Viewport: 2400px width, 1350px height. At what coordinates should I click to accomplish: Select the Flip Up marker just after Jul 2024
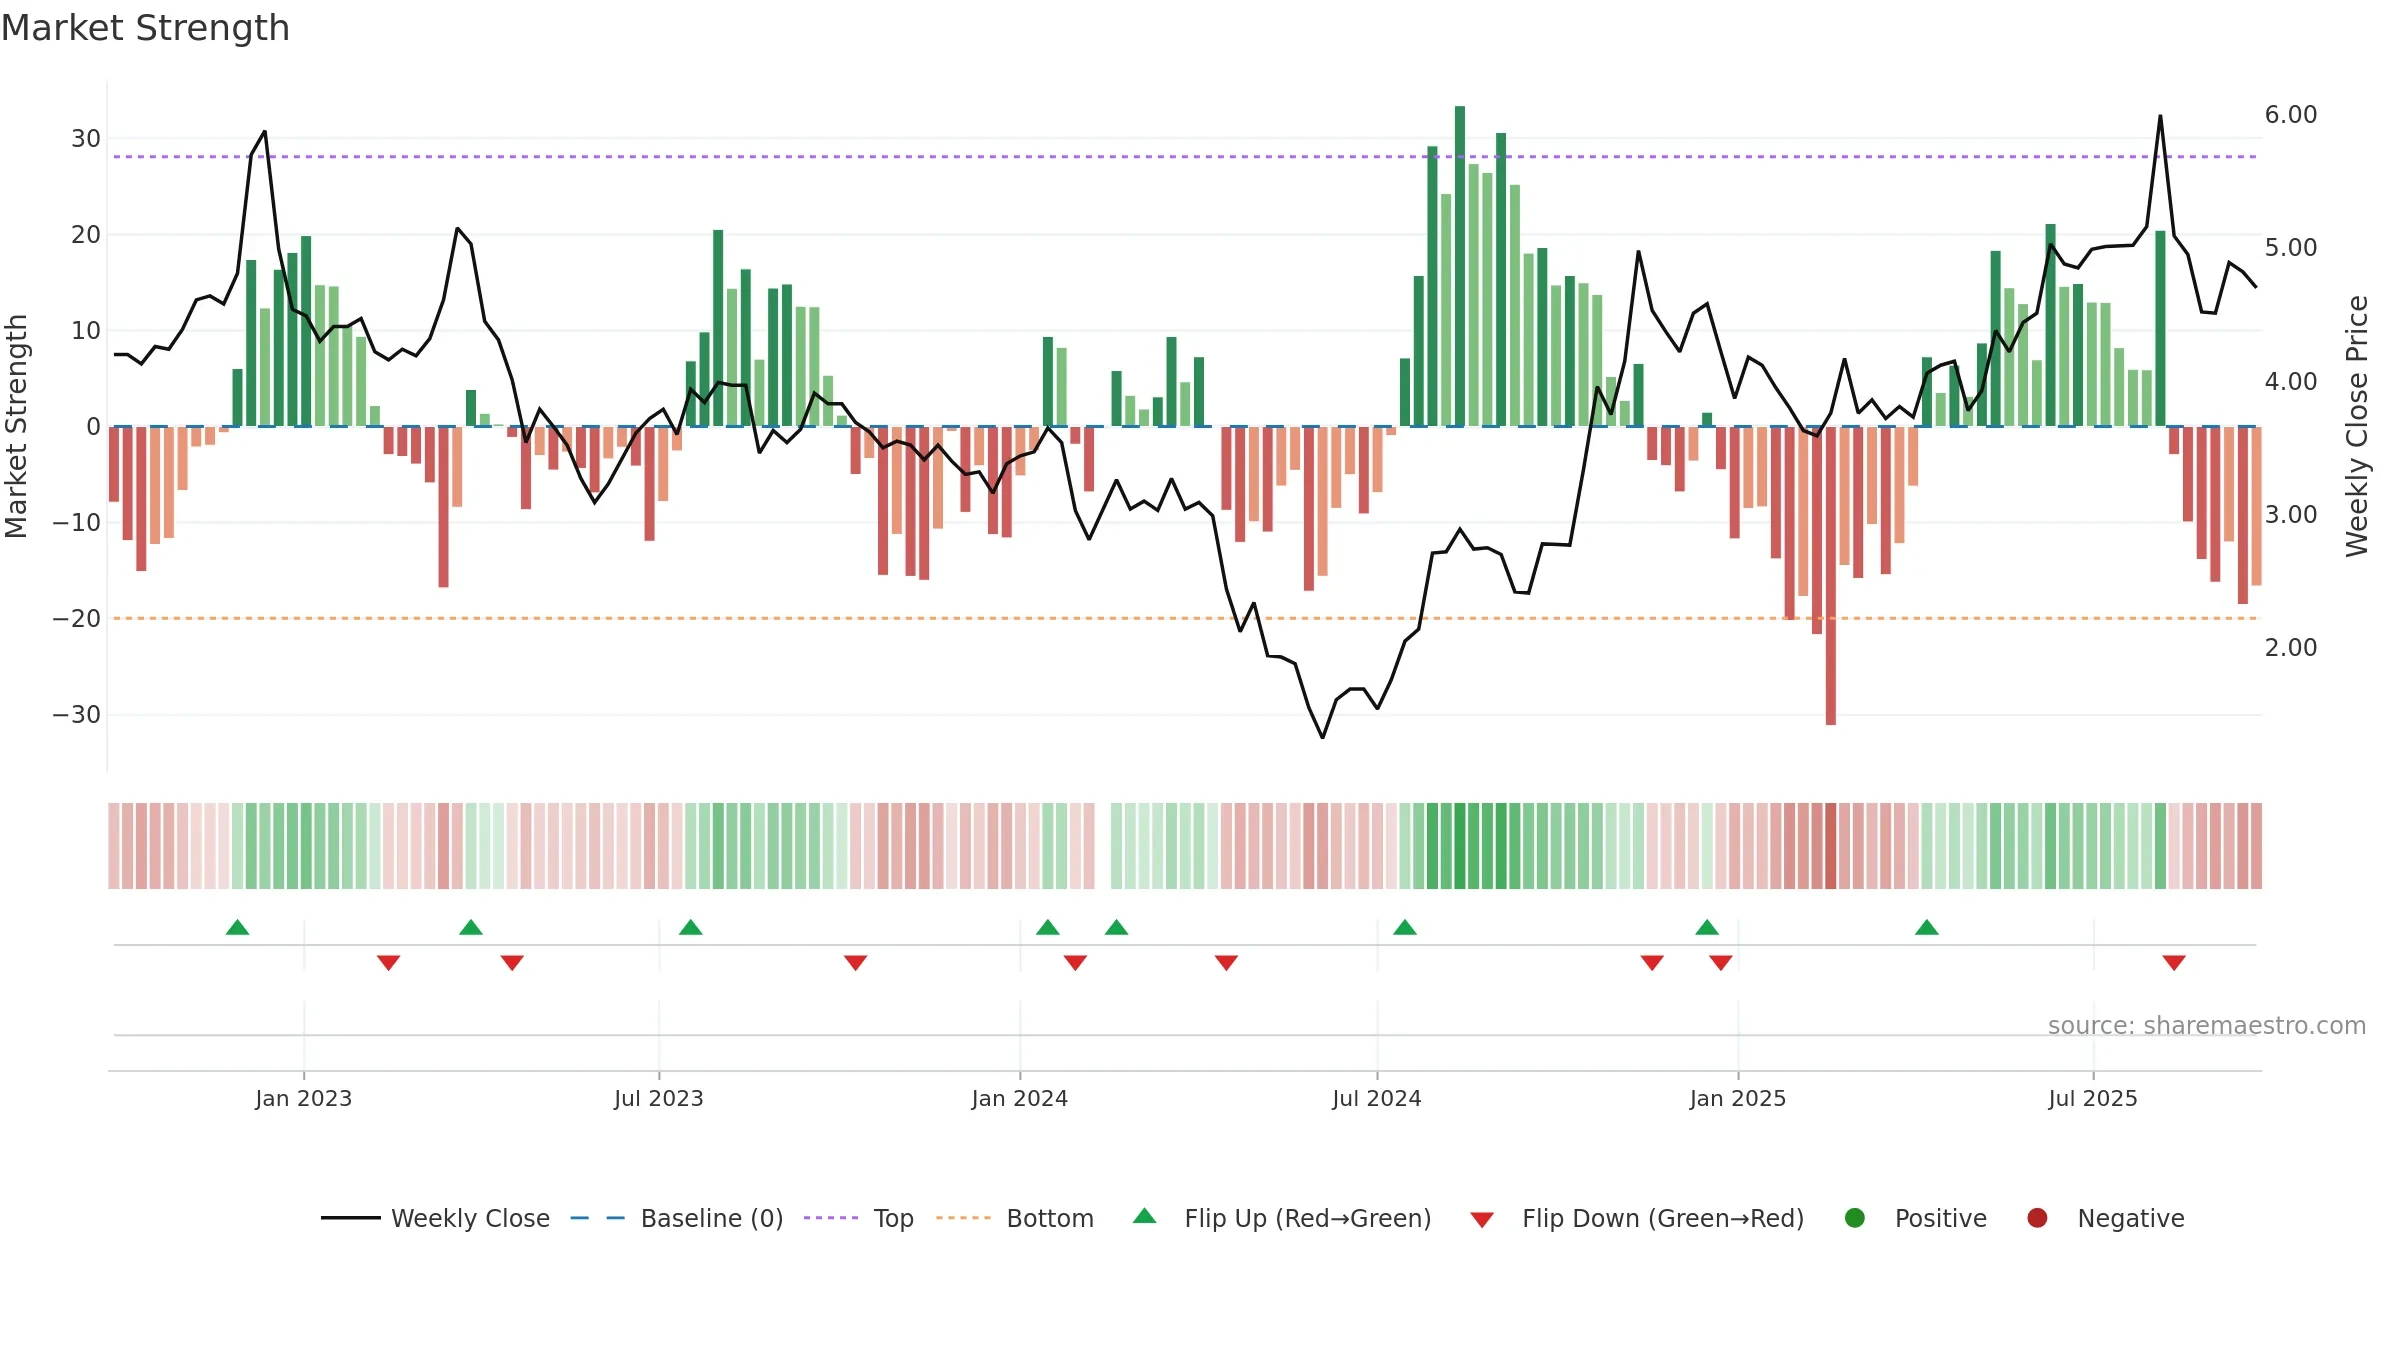coord(1405,927)
